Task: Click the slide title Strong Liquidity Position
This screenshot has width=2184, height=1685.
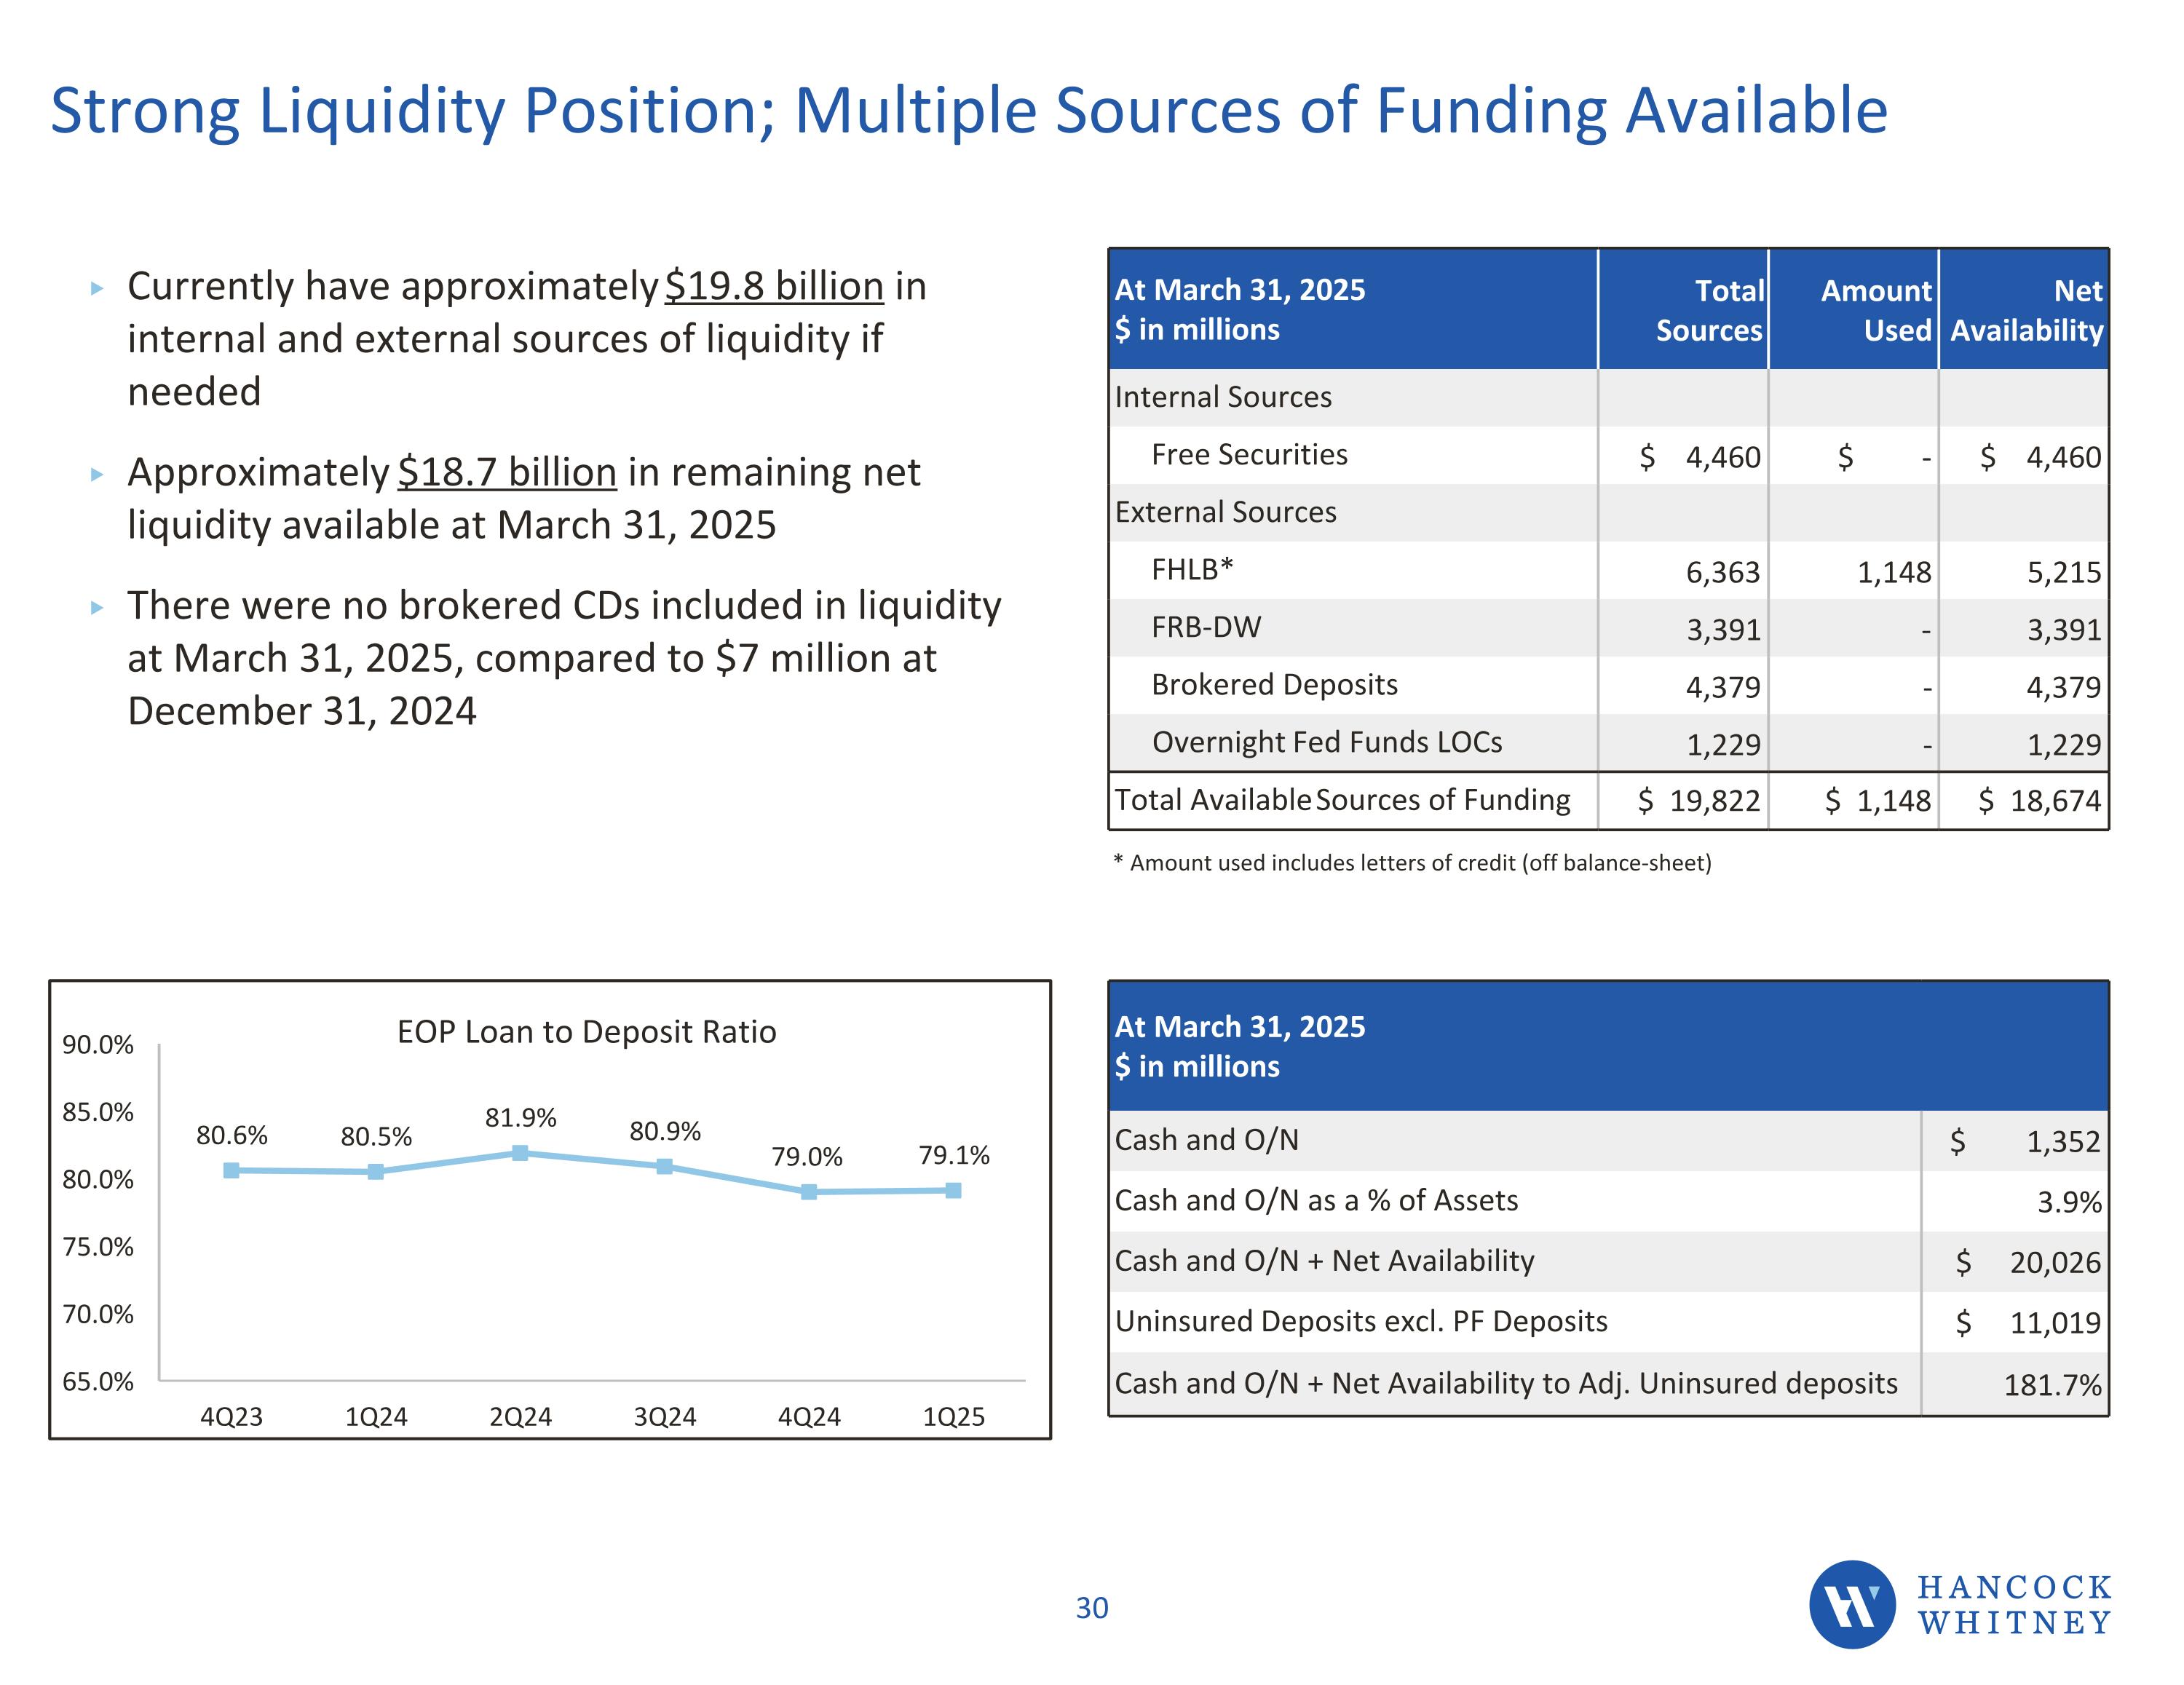Action: (x=968, y=110)
